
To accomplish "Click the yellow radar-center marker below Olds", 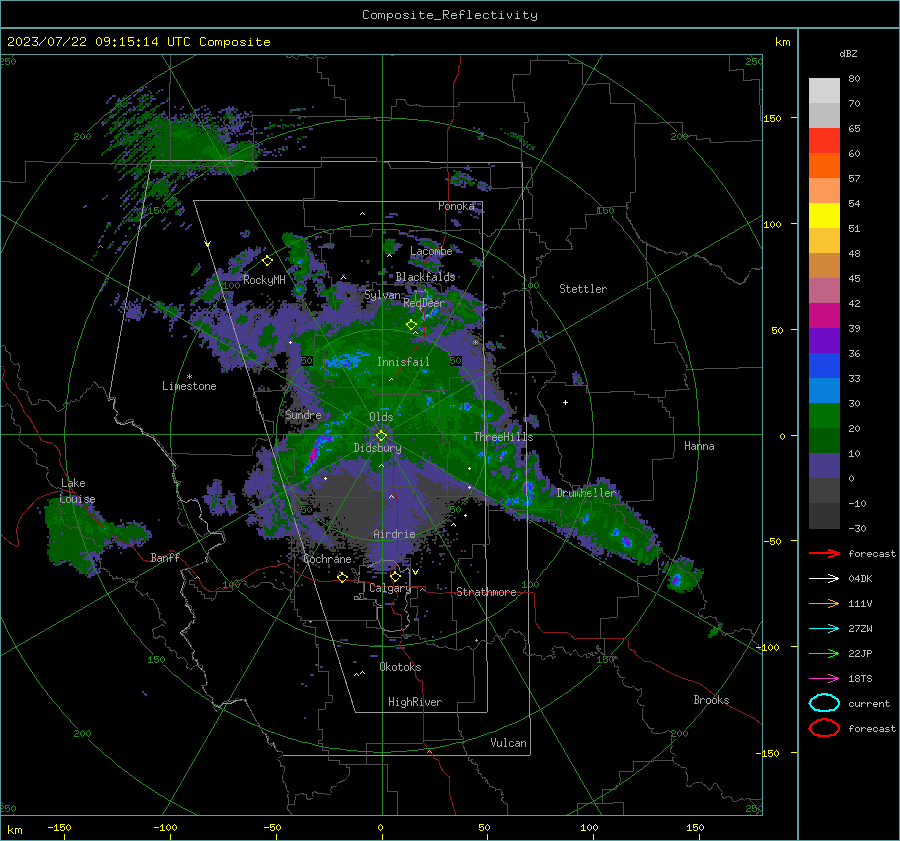I will coord(381,435).
